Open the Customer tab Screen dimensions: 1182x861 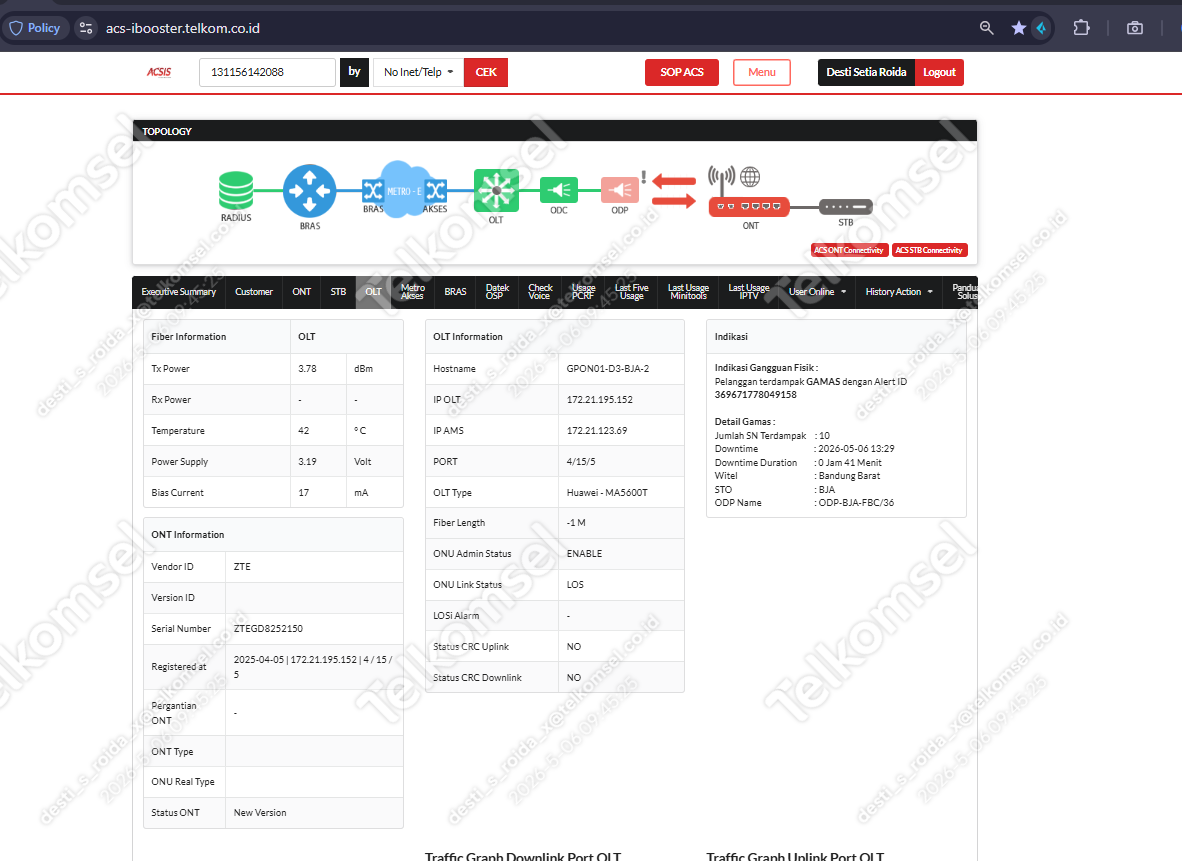pos(254,292)
